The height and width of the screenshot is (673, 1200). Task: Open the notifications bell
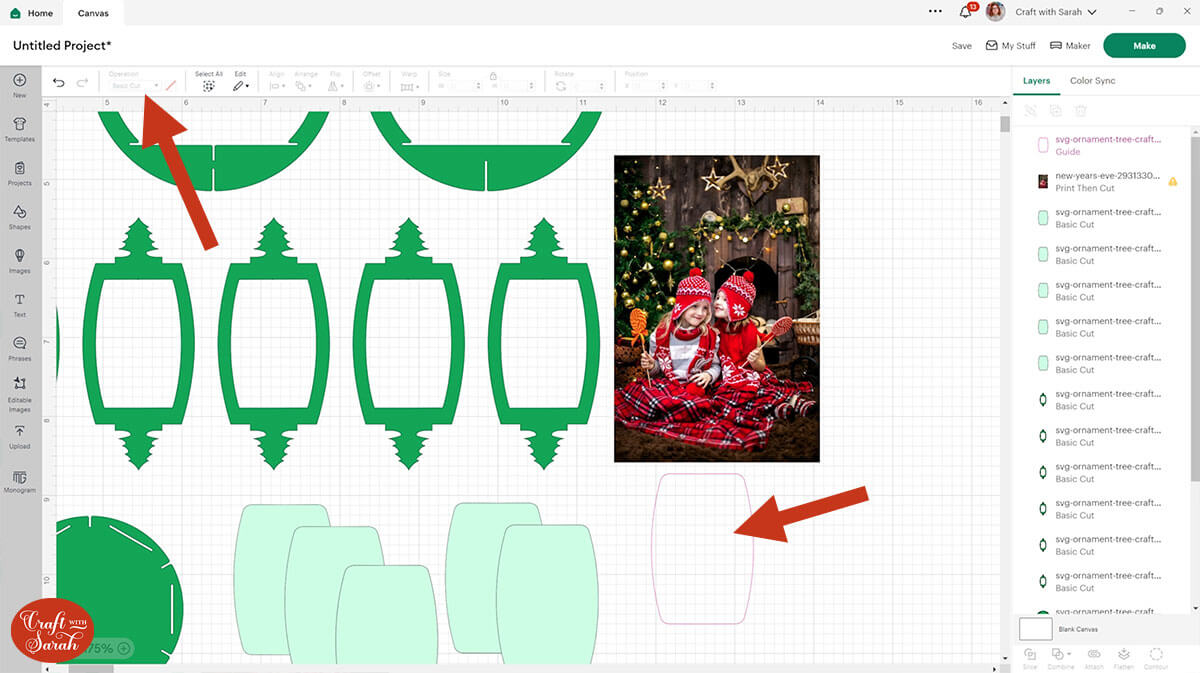tap(966, 12)
